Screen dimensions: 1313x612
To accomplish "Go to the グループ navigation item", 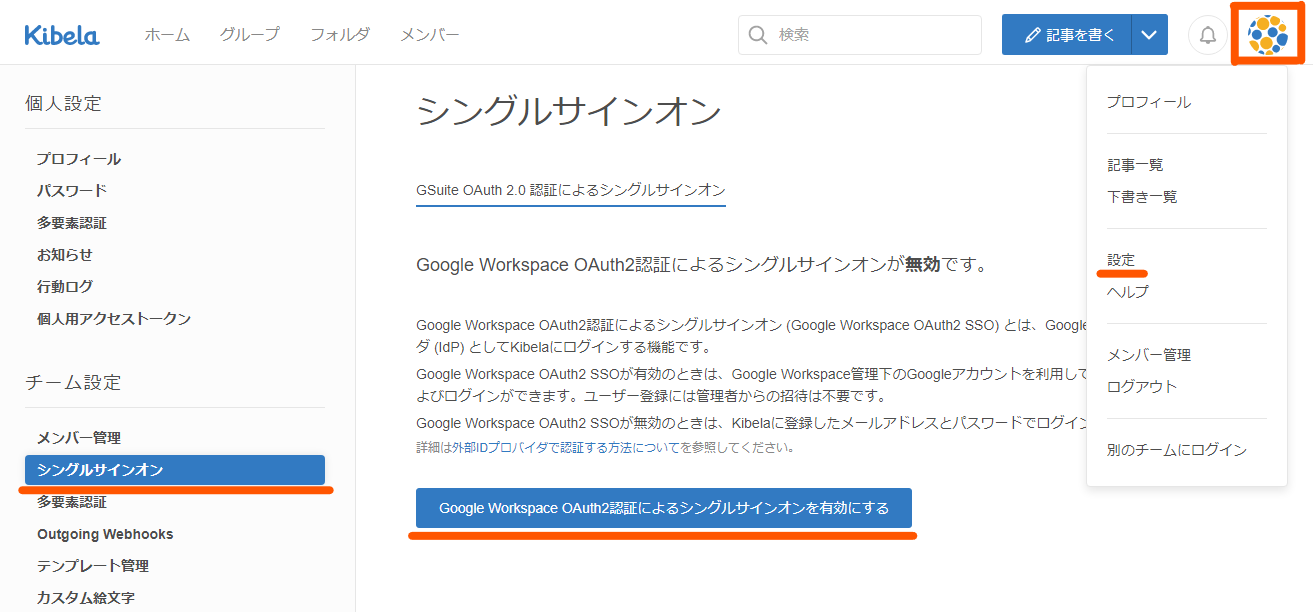I will point(250,35).
